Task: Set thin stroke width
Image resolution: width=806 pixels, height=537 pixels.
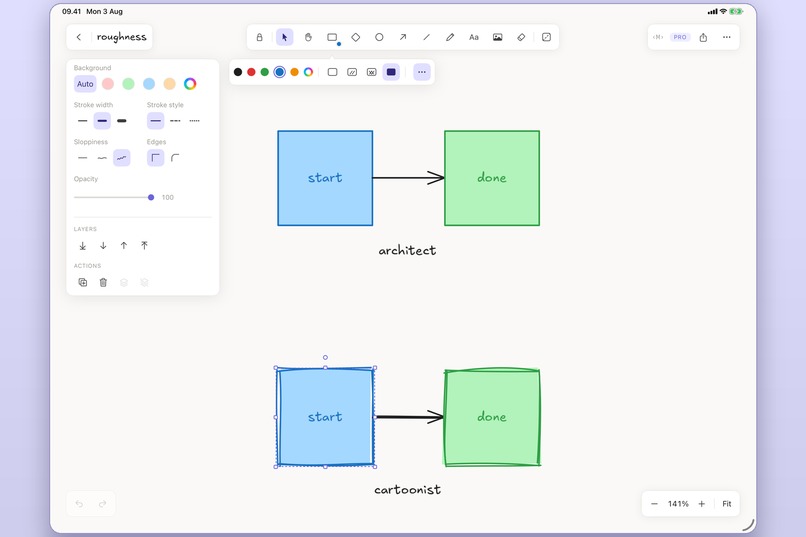Action: pos(83,121)
